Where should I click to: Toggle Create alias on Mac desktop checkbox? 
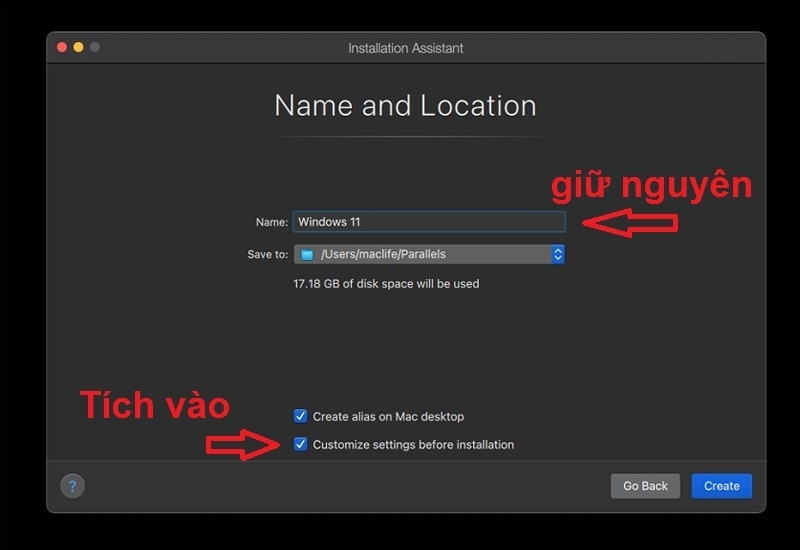300,416
